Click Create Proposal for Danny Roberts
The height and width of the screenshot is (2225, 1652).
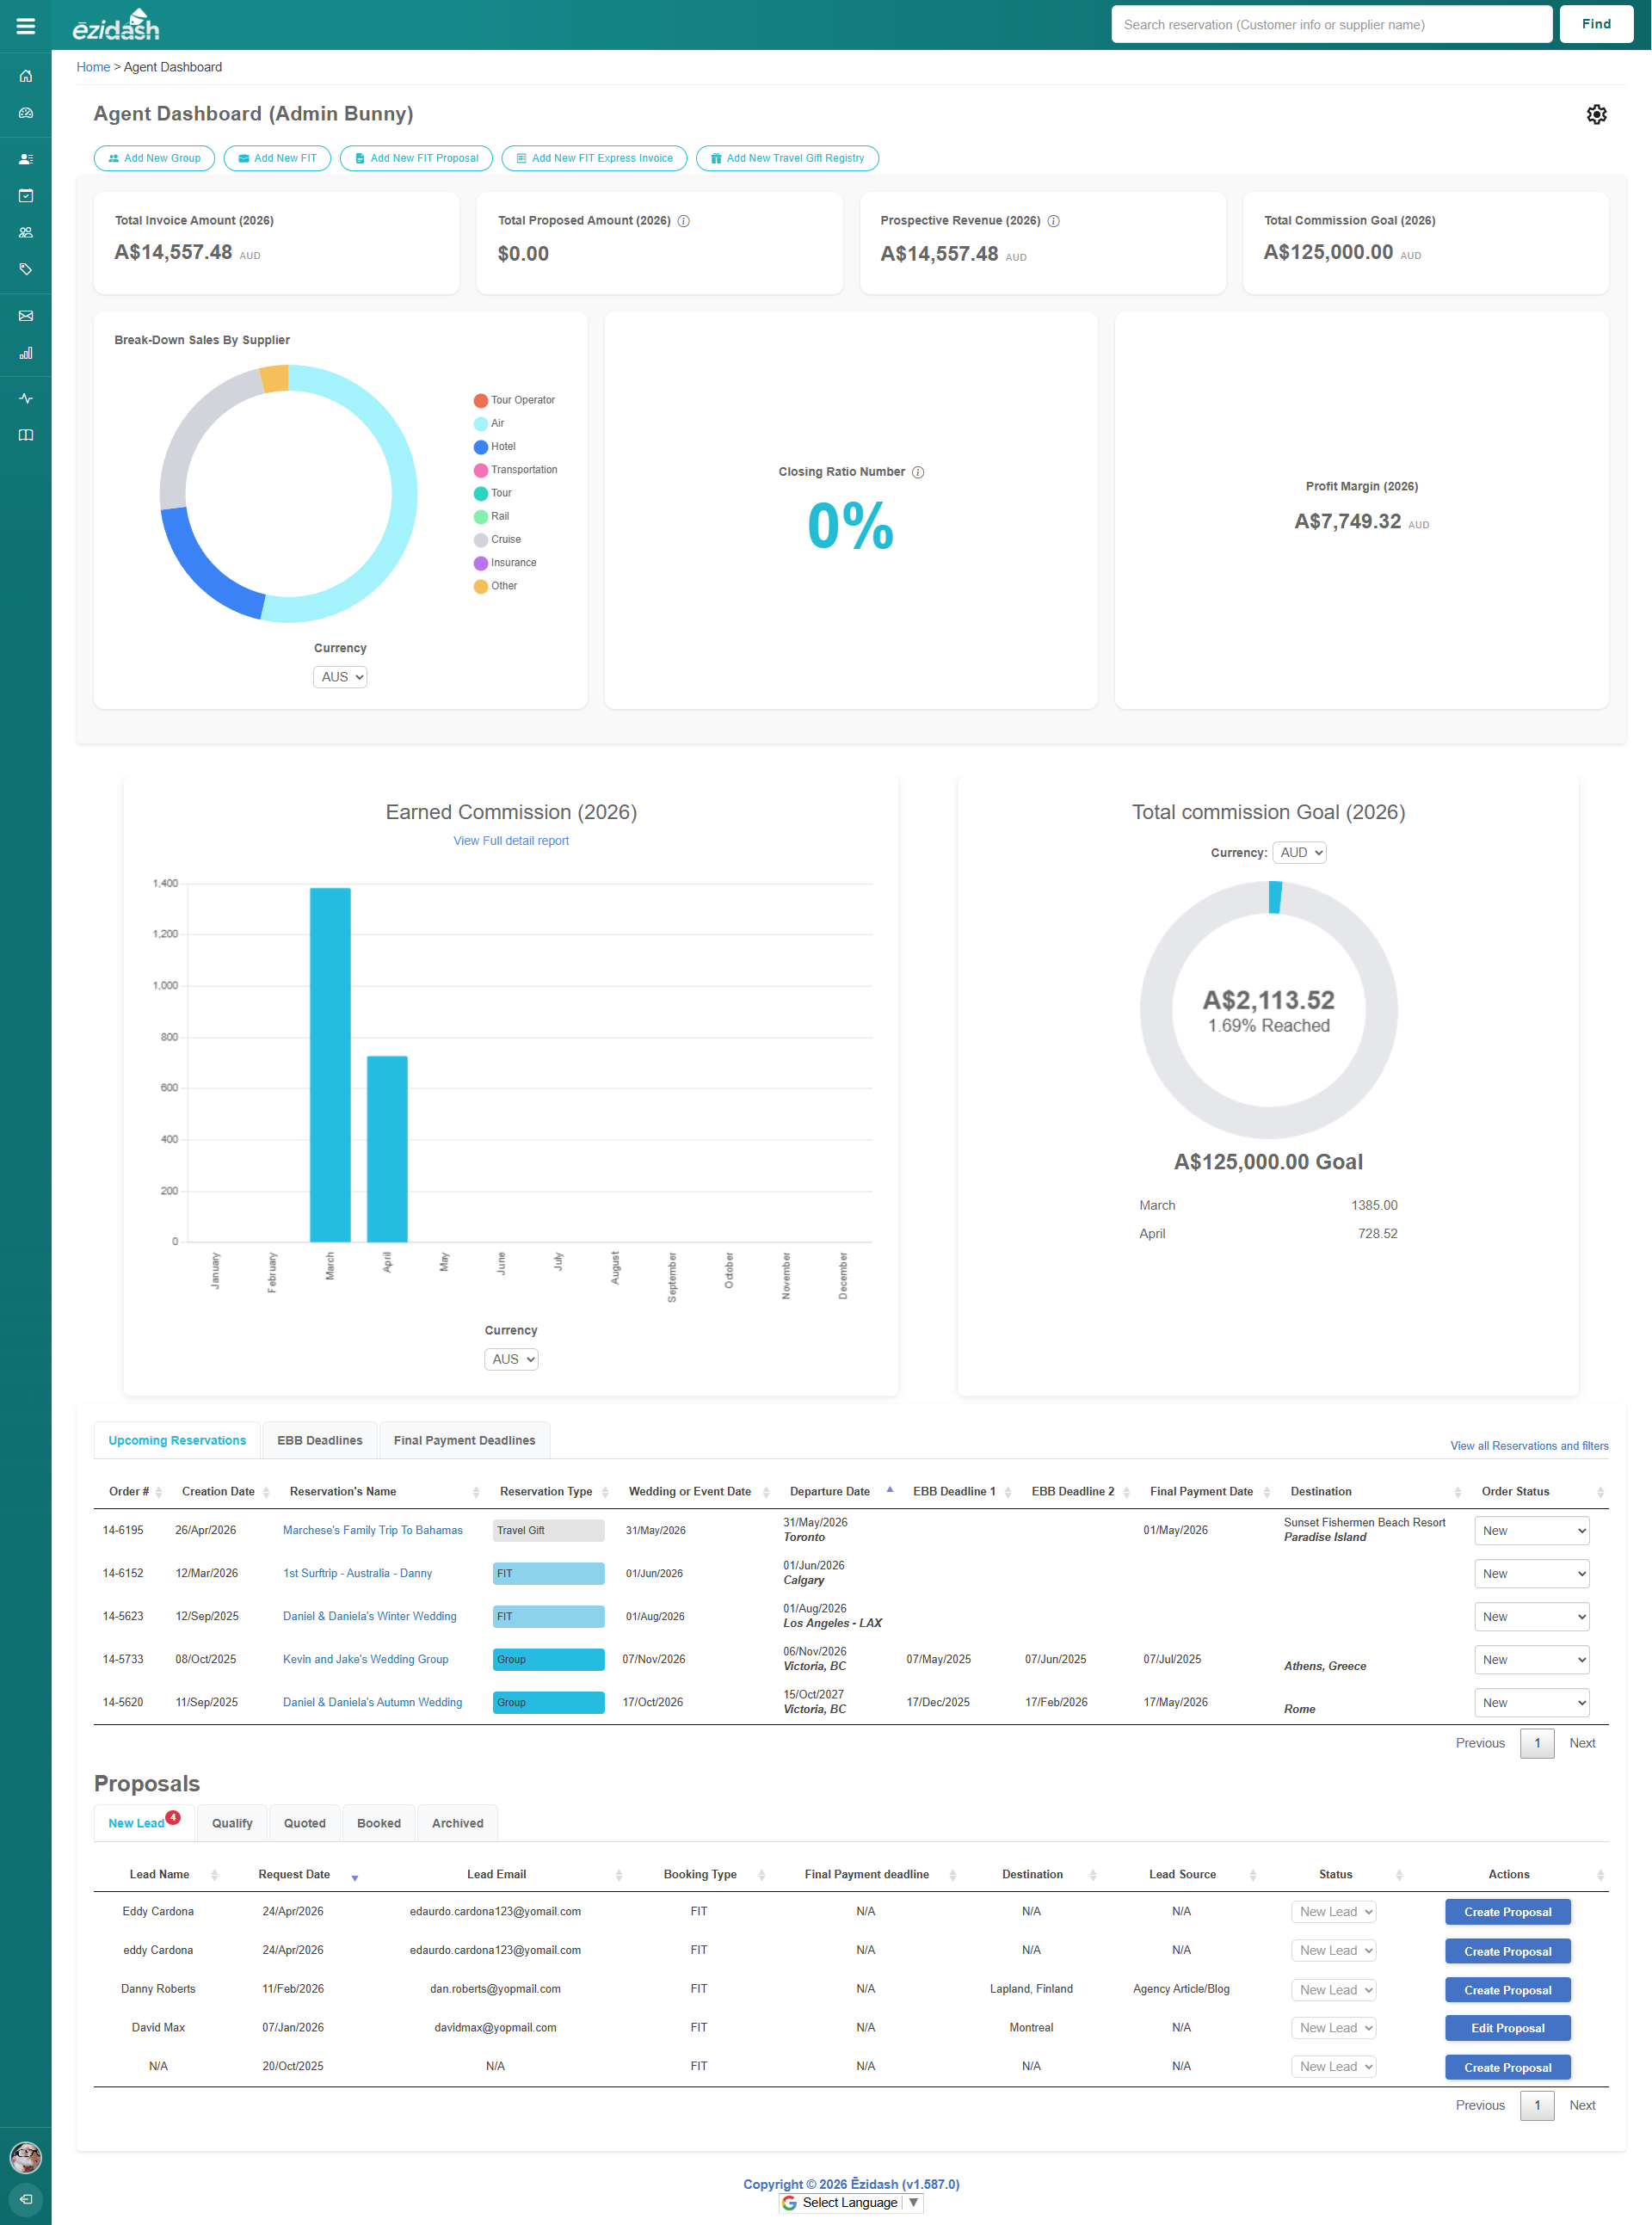coord(1507,1991)
